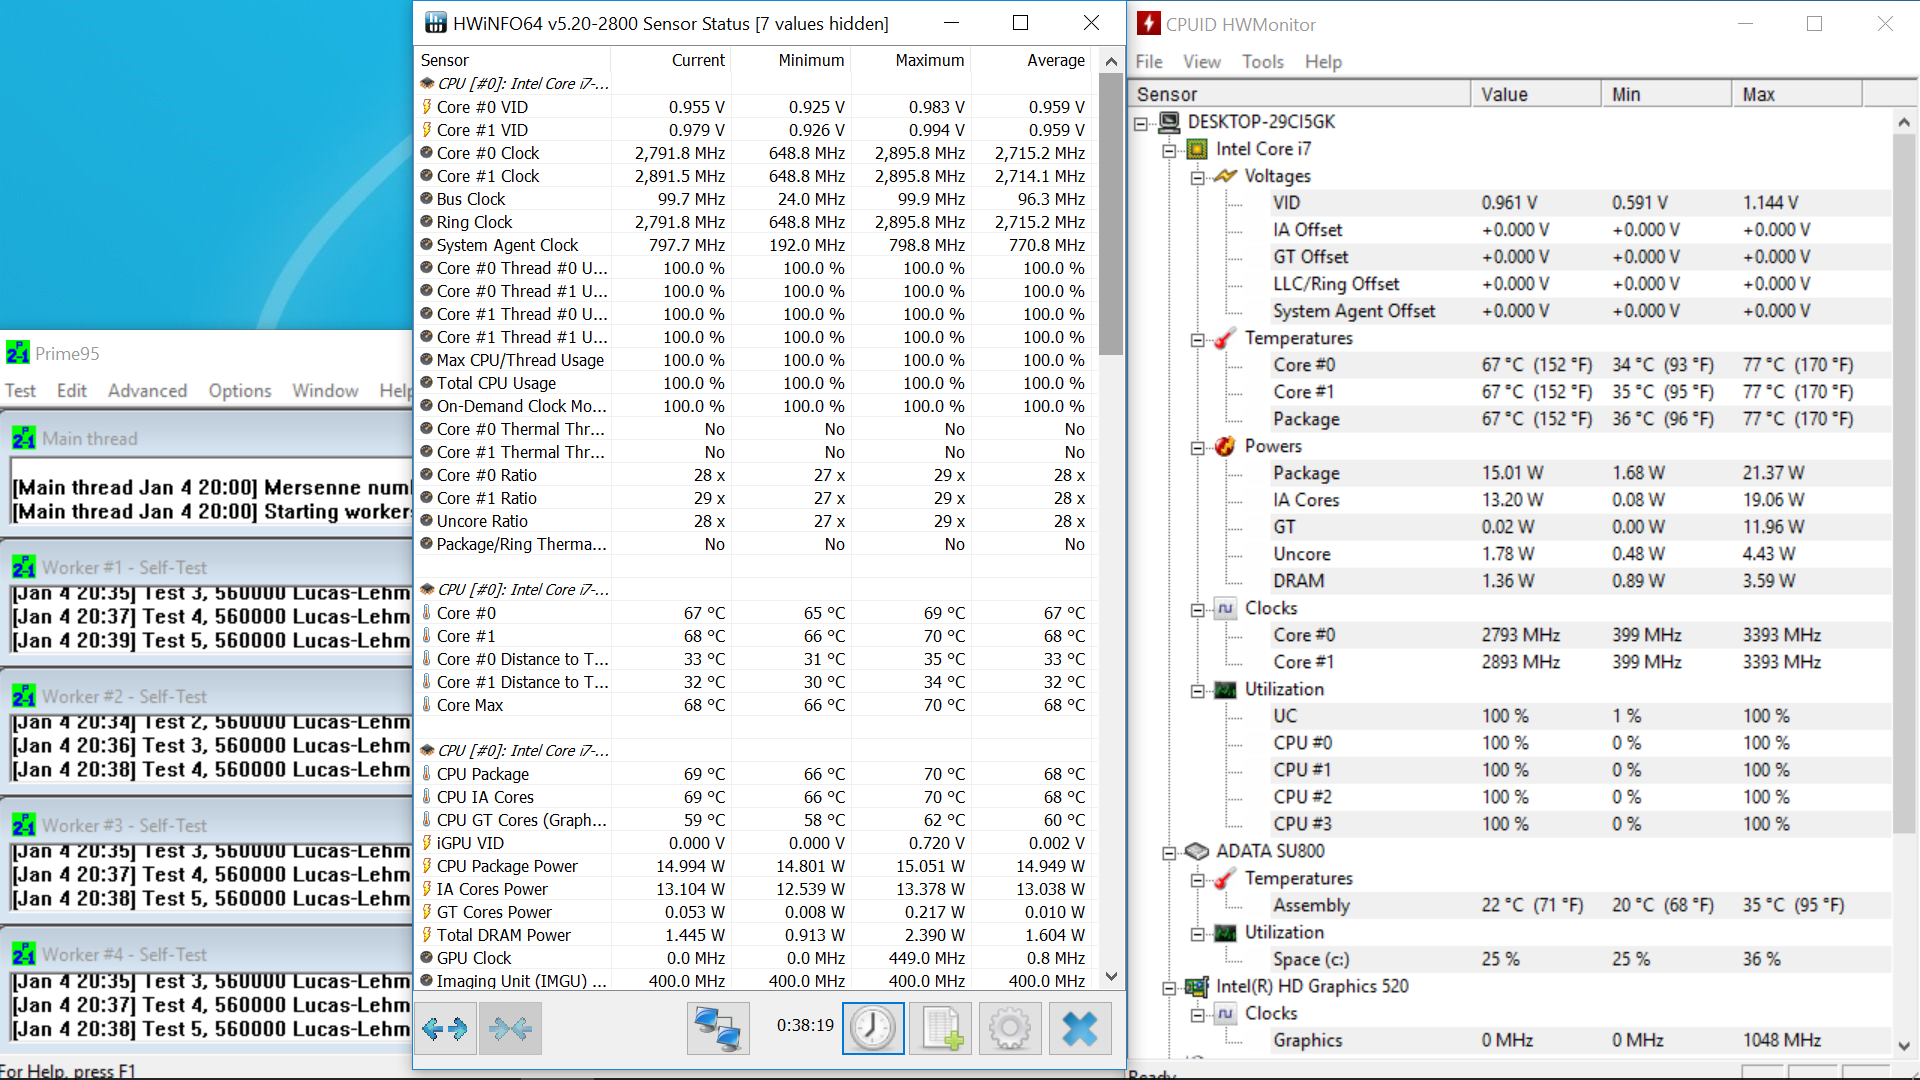
Task: Collapse Intel Core i7 Clocks group
Action: click(x=1197, y=610)
